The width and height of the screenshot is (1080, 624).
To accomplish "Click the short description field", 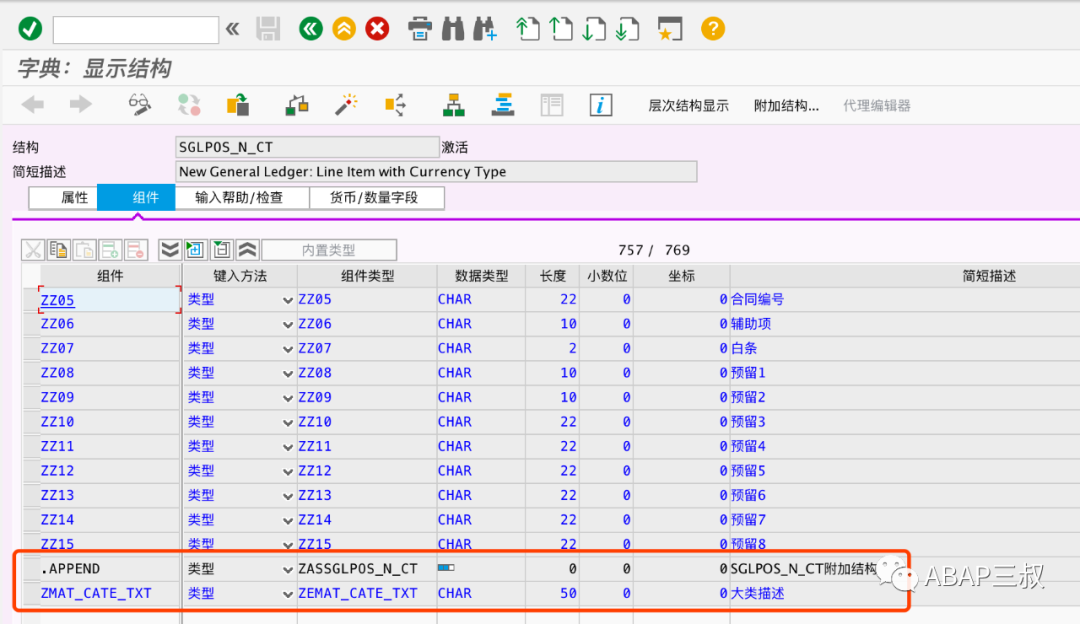I will [x=436, y=171].
